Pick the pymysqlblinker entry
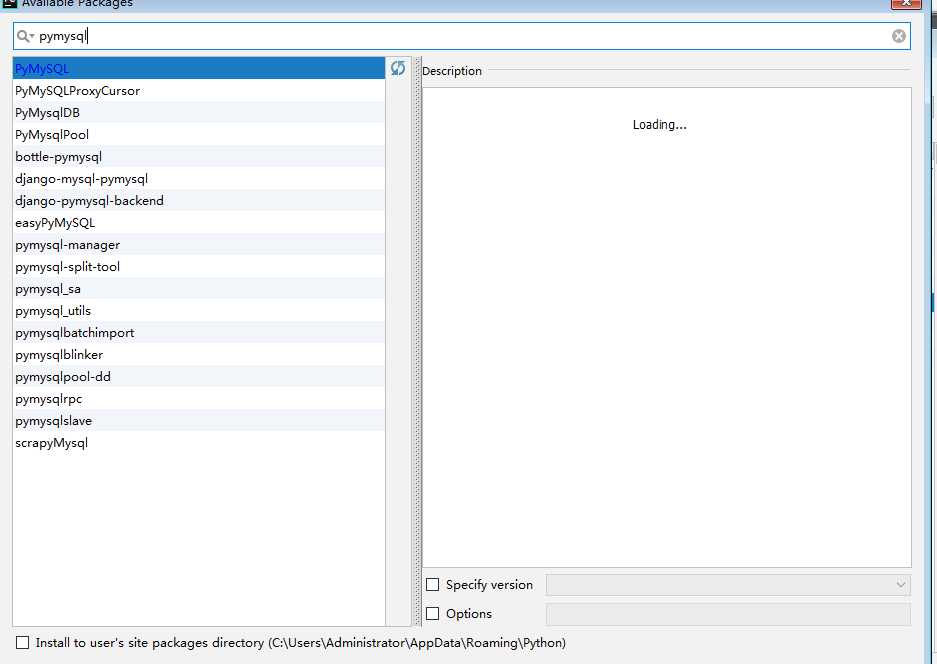The width and height of the screenshot is (937, 664). click(x=198, y=354)
